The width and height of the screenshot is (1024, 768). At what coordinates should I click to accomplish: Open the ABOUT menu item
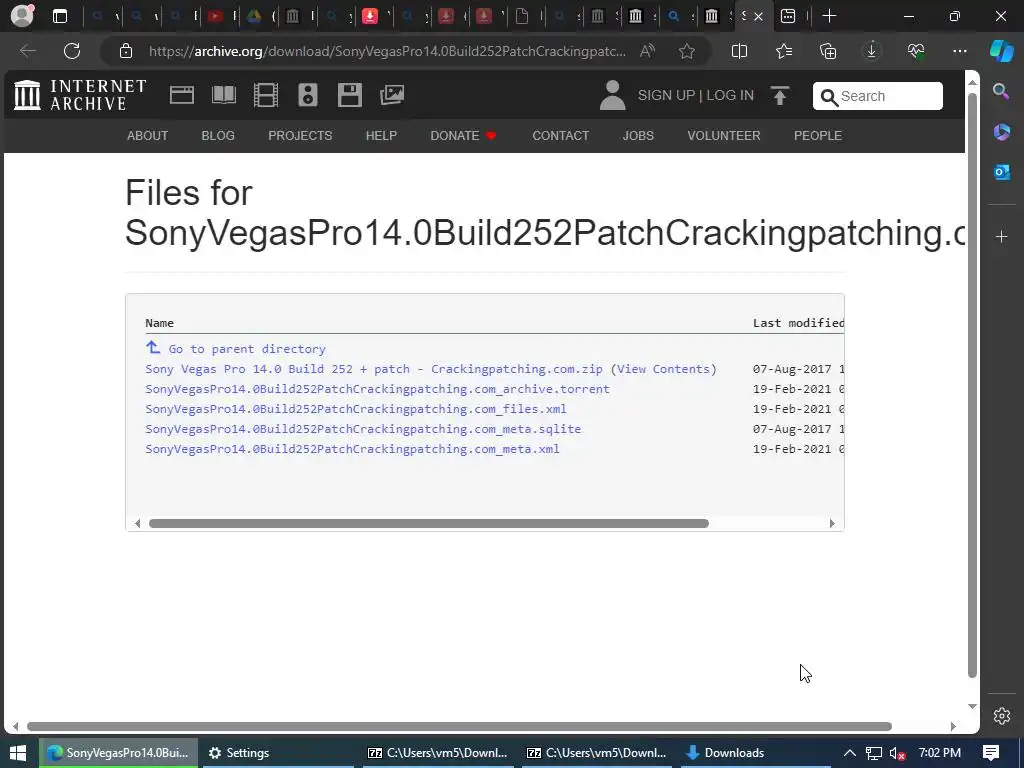pyautogui.click(x=148, y=136)
